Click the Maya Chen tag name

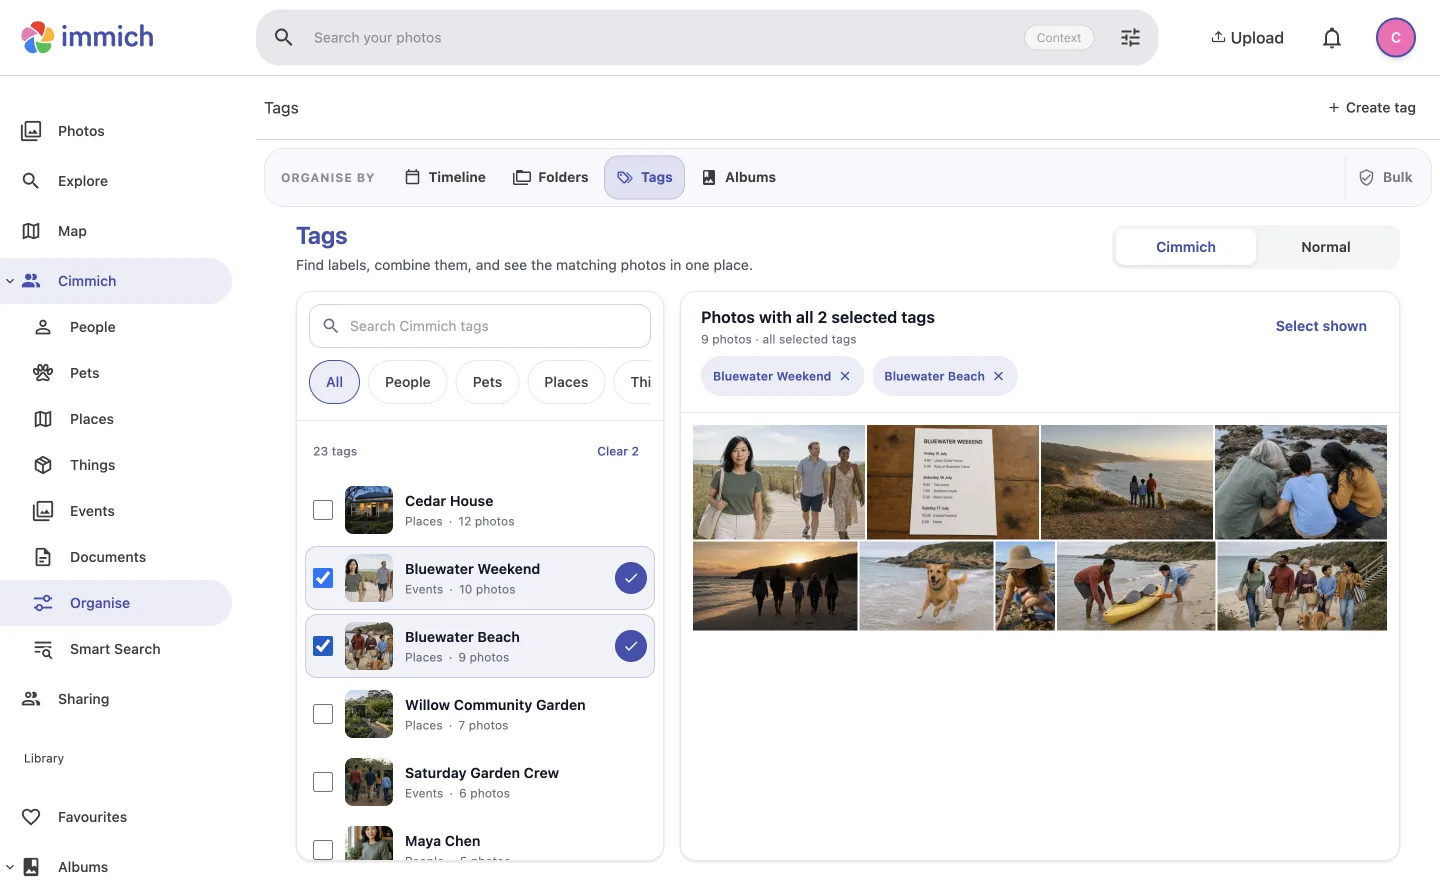tap(443, 841)
